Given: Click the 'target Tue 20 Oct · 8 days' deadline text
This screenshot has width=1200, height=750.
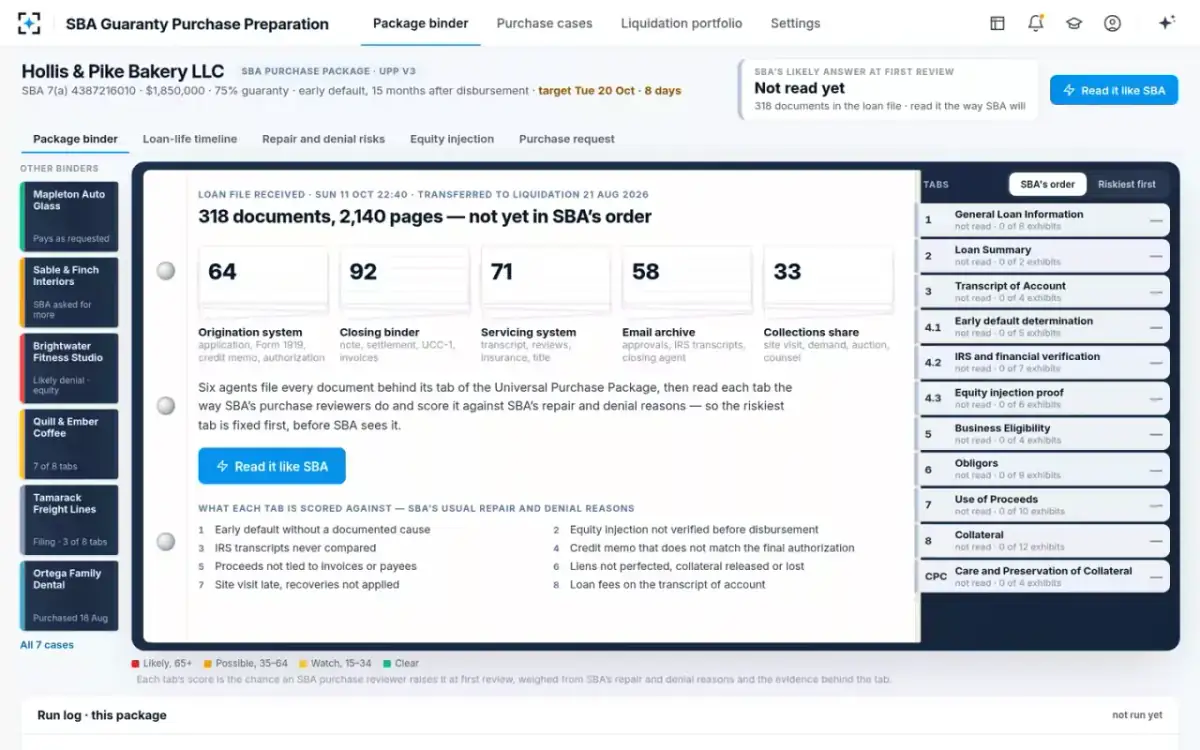Looking at the screenshot, I should (x=609, y=91).
